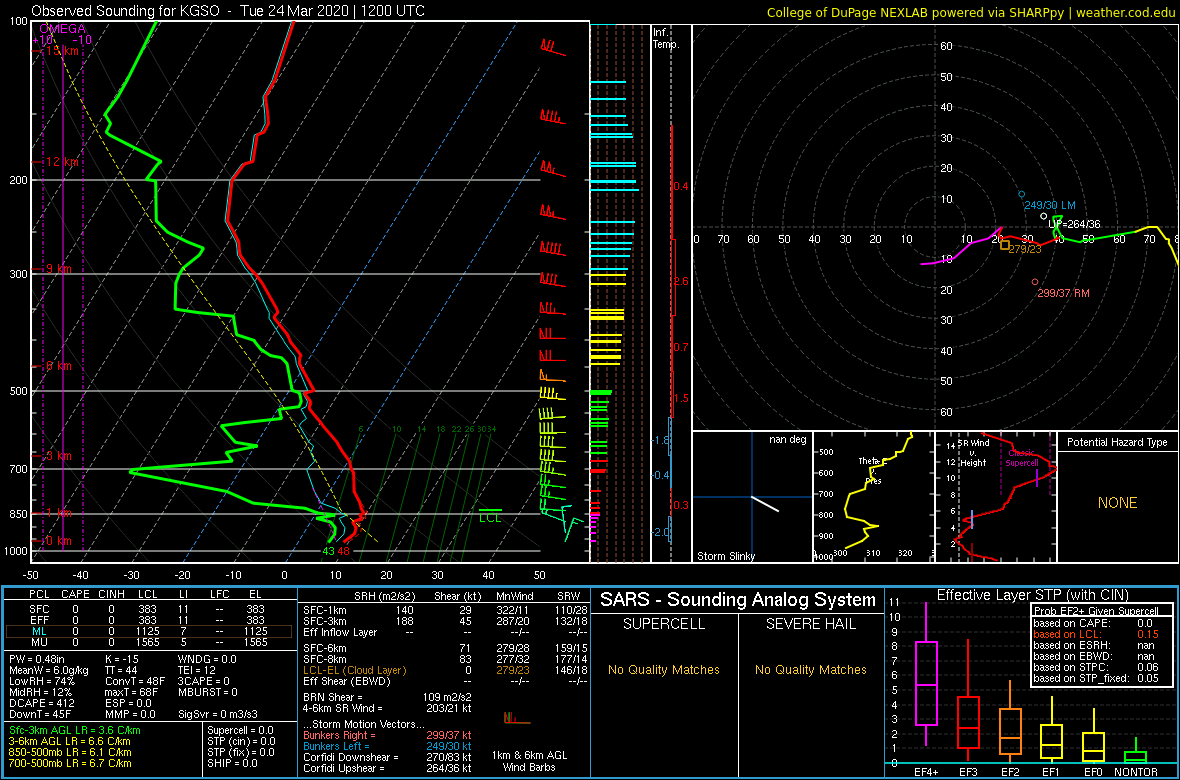The image size is (1180, 780).
Task: Click the 'UP=264/36' hodograph label
Action: [x=1075, y=224]
